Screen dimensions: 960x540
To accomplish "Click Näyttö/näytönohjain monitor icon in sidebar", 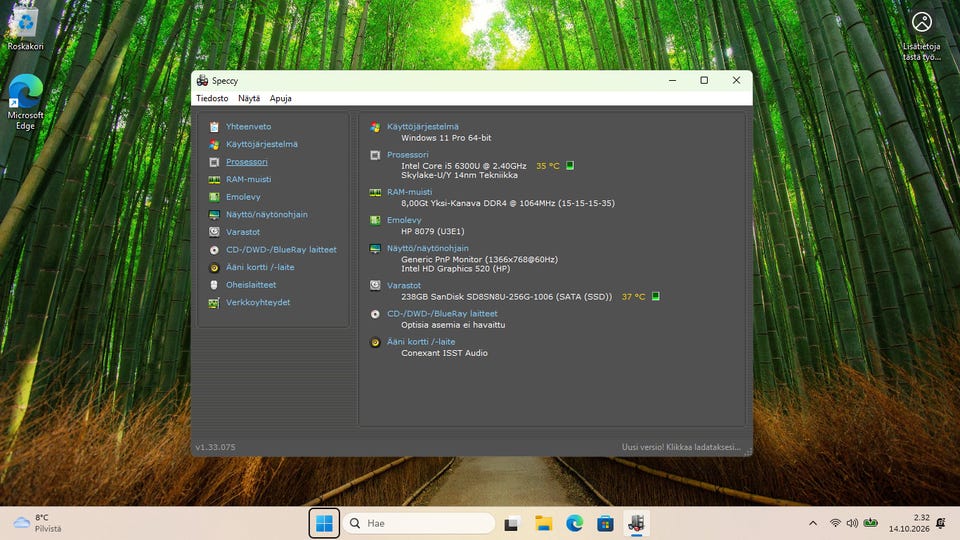I will click(214, 215).
